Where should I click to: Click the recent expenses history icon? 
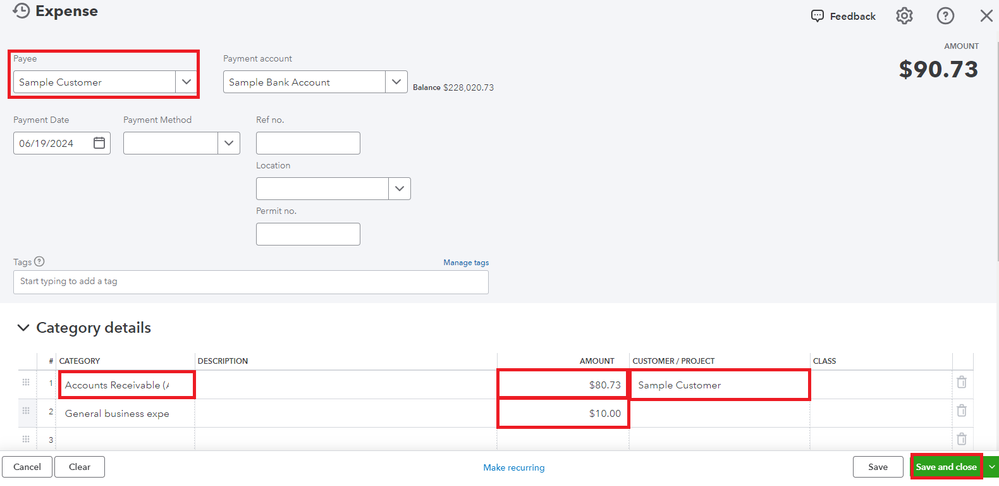20,11
